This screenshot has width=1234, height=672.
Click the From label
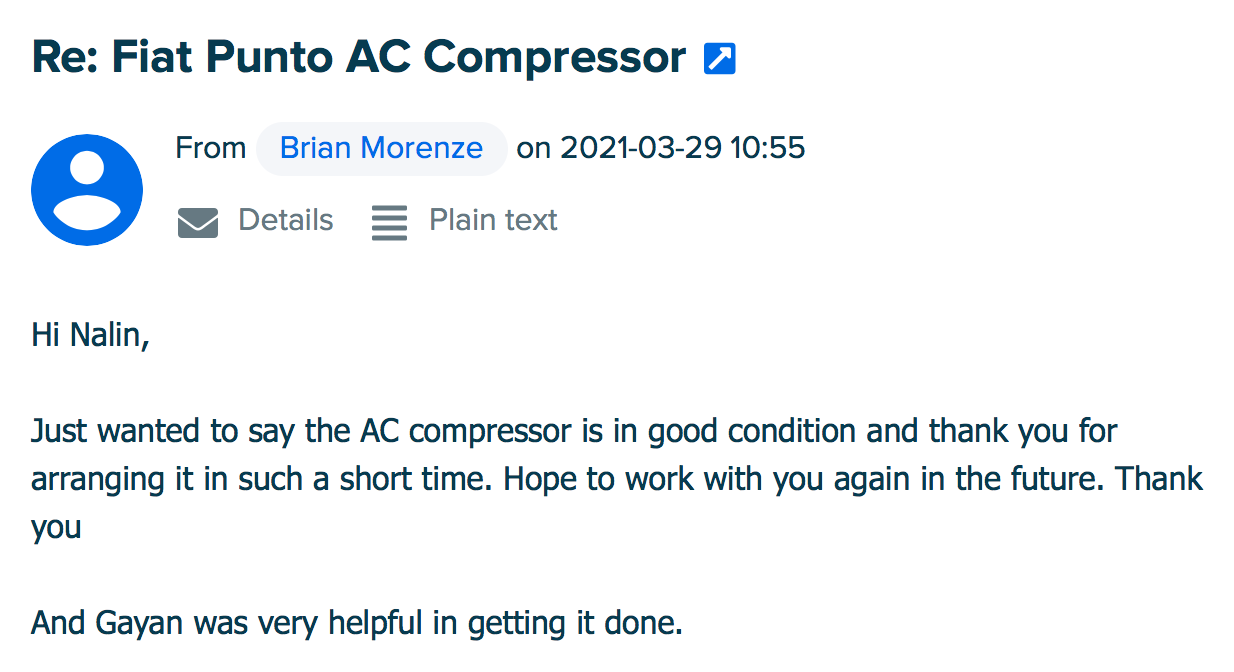point(210,148)
